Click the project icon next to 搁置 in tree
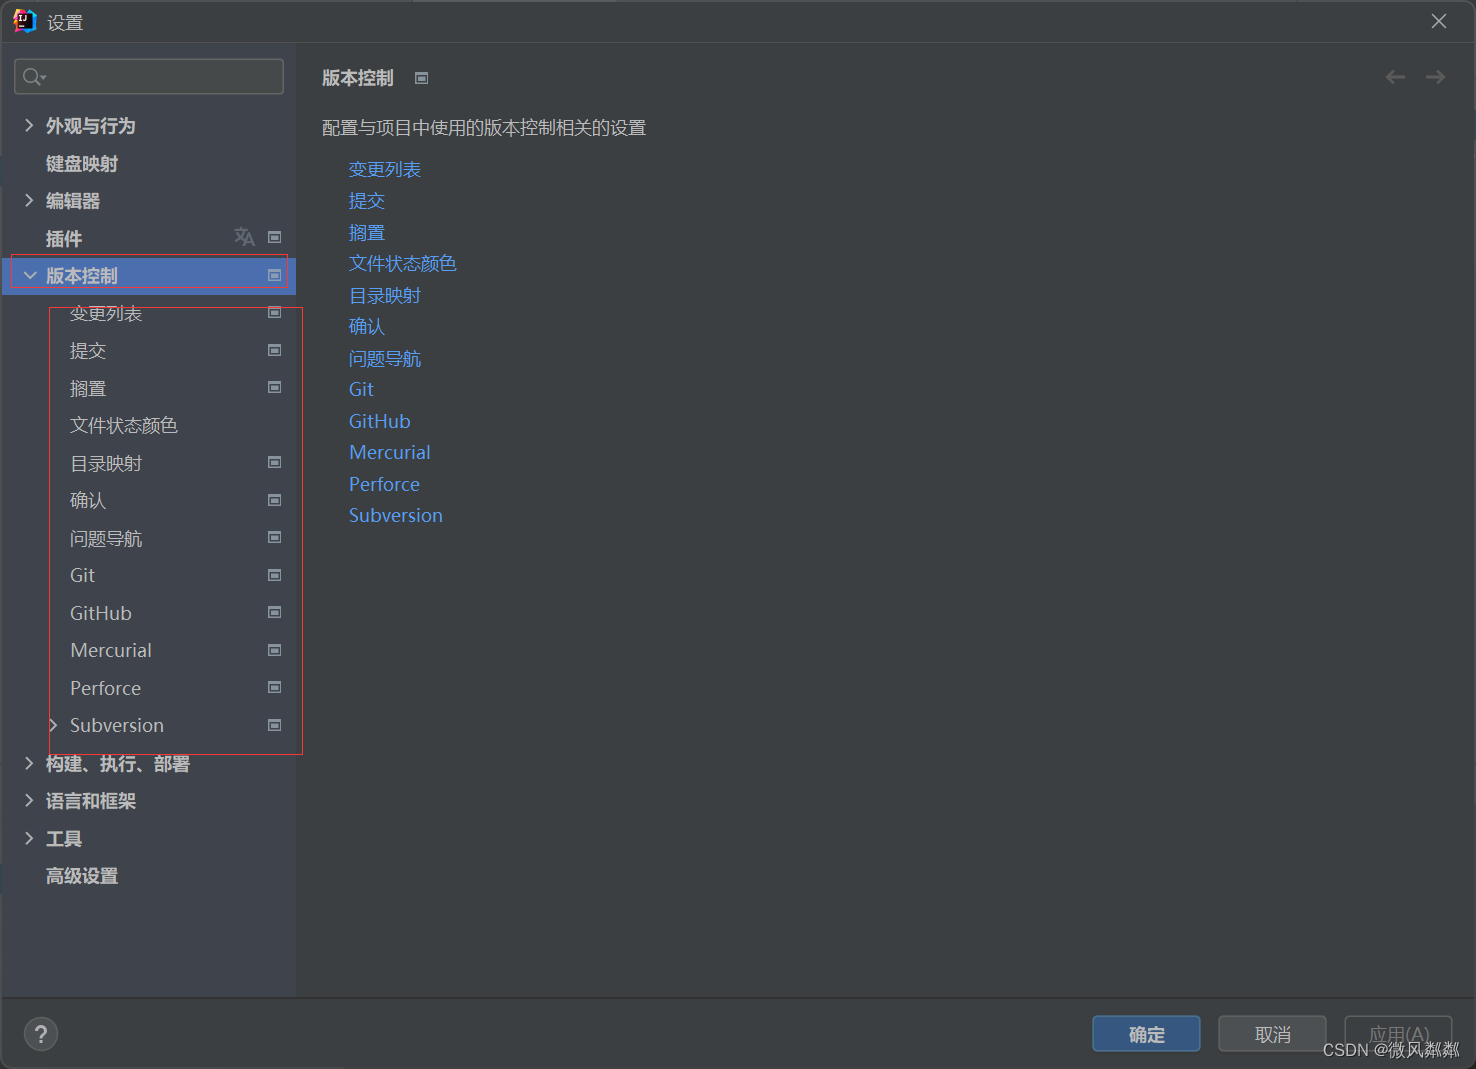The height and width of the screenshot is (1069, 1476). (274, 388)
